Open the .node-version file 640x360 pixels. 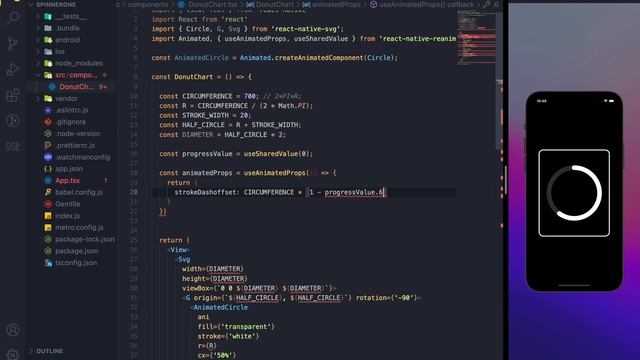78,133
